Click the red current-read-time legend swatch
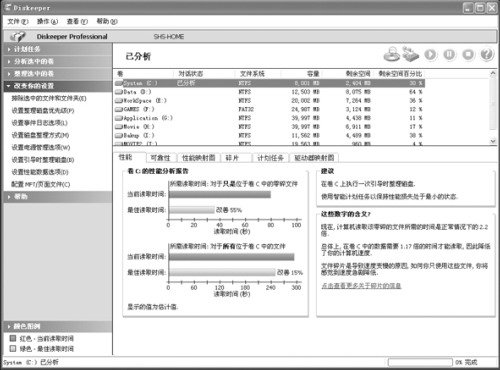The image size is (500, 370). pos(13,338)
